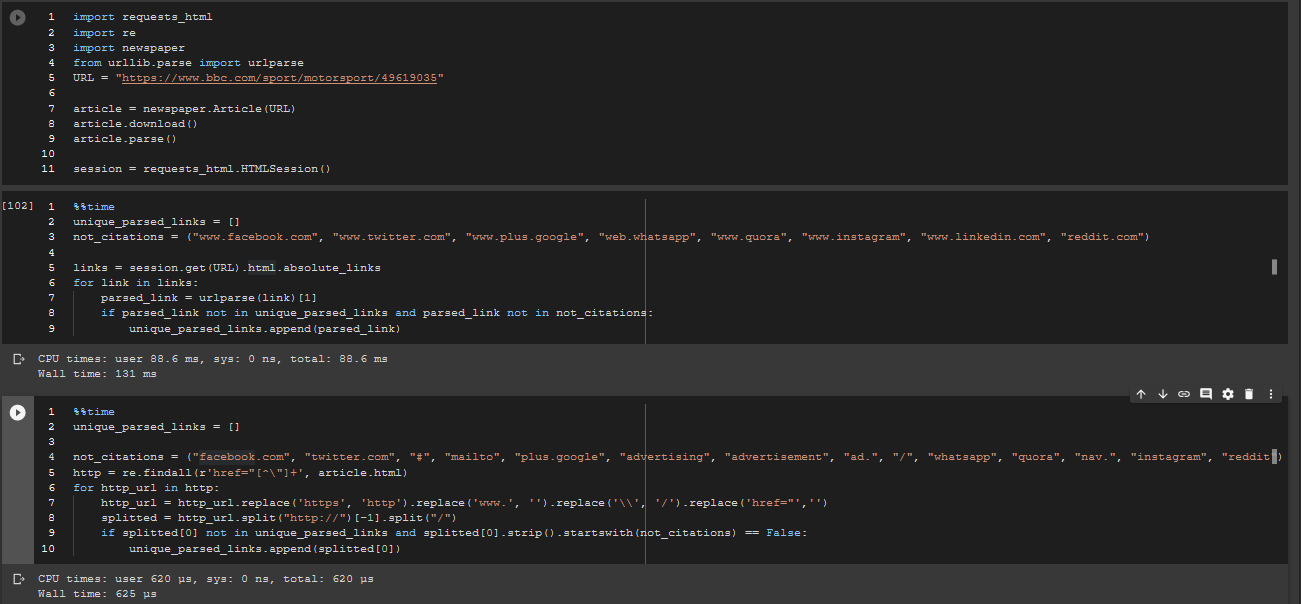Run the cell importing requests_html
Image resolution: width=1301 pixels, height=604 pixels.
point(17,18)
